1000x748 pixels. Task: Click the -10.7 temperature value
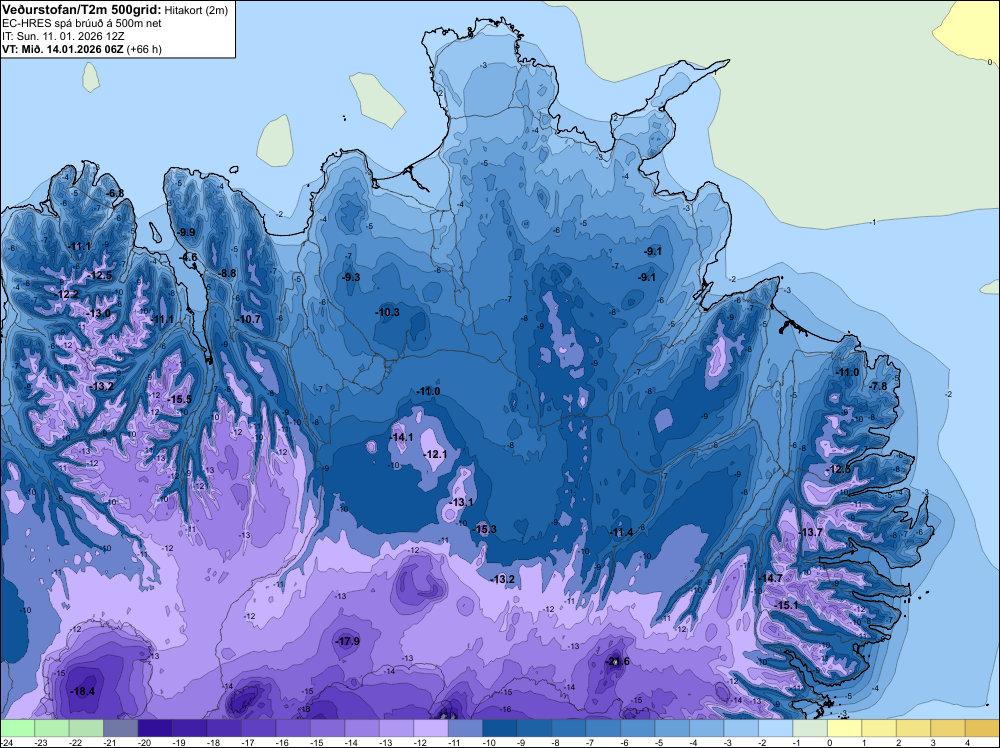point(249,319)
